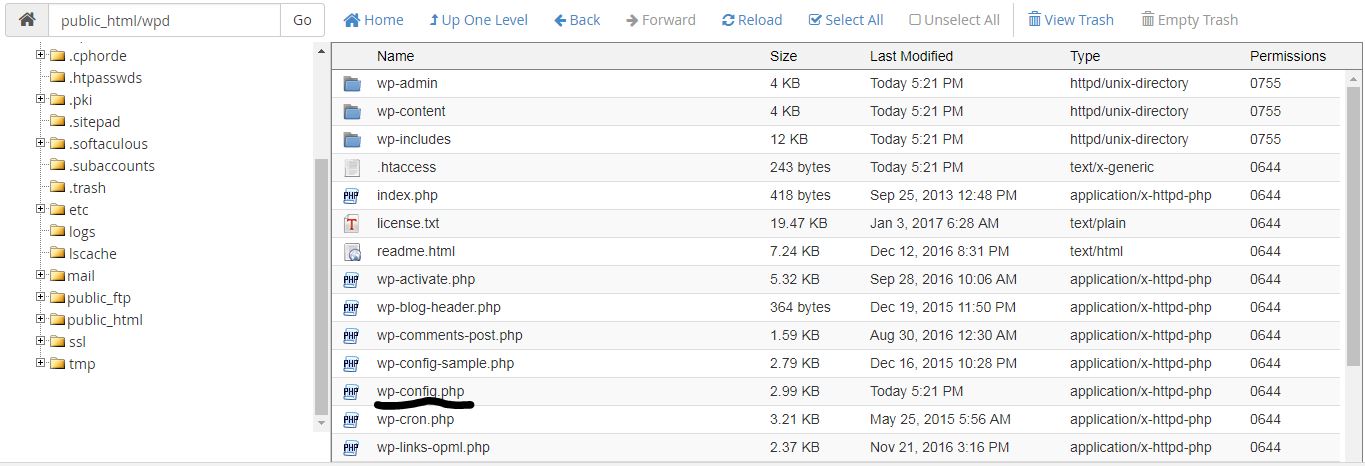
Task: Go Up One Level
Action: click(x=479, y=20)
